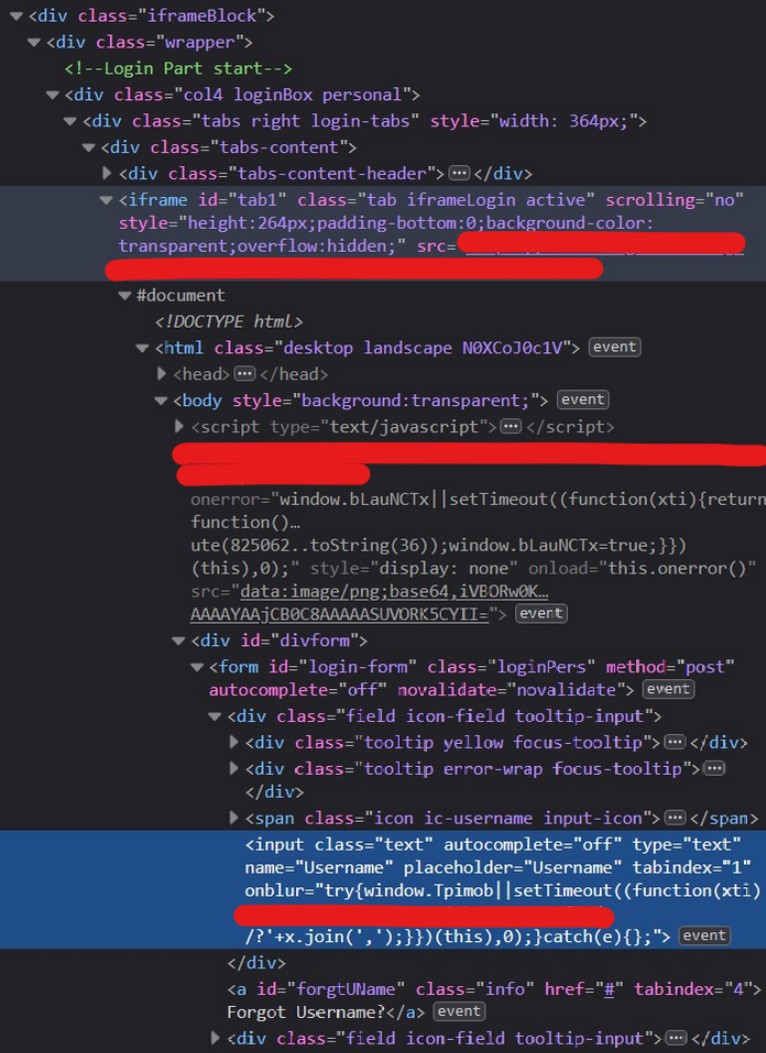Screen dimensions: 766x1053
Task: Click ellipsis badge in ic-username span
Action: point(675,818)
